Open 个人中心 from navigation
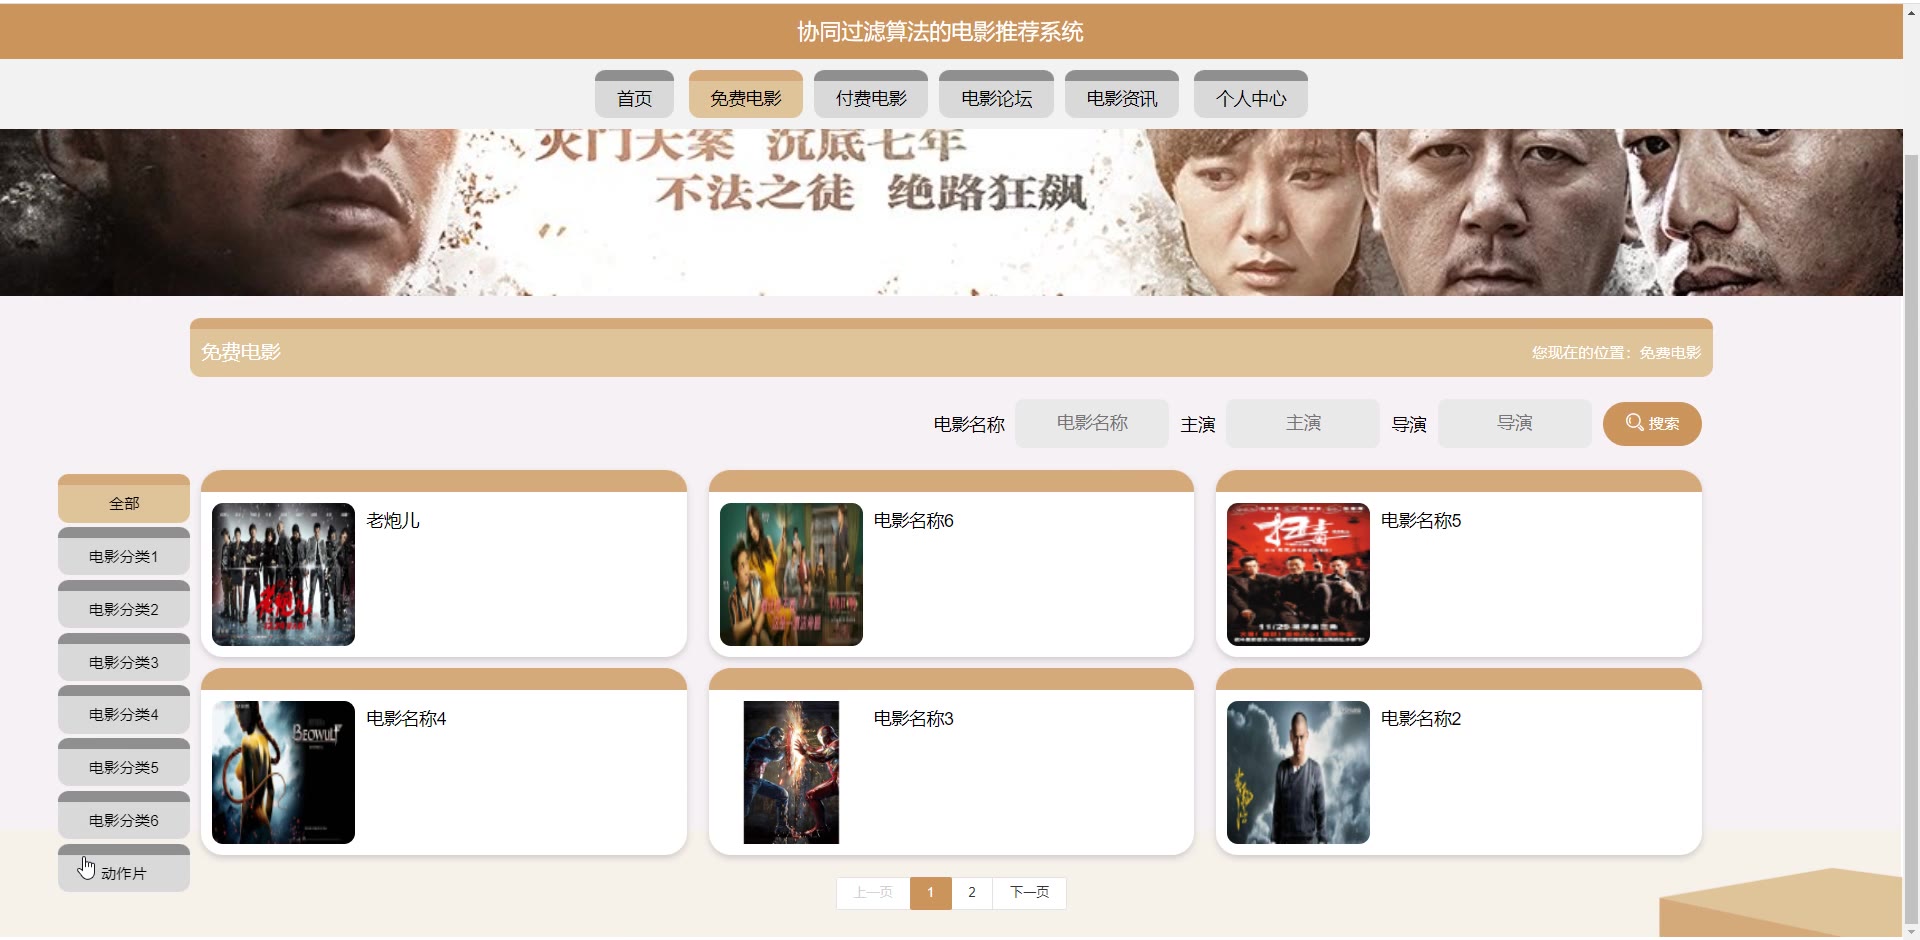The height and width of the screenshot is (940, 1920). pyautogui.click(x=1251, y=95)
